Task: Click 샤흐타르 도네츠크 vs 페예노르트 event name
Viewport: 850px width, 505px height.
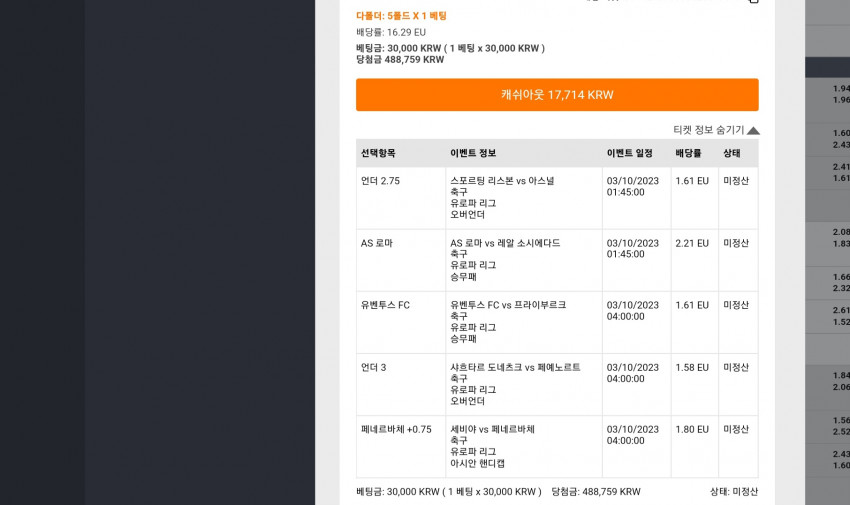Action: [x=515, y=367]
